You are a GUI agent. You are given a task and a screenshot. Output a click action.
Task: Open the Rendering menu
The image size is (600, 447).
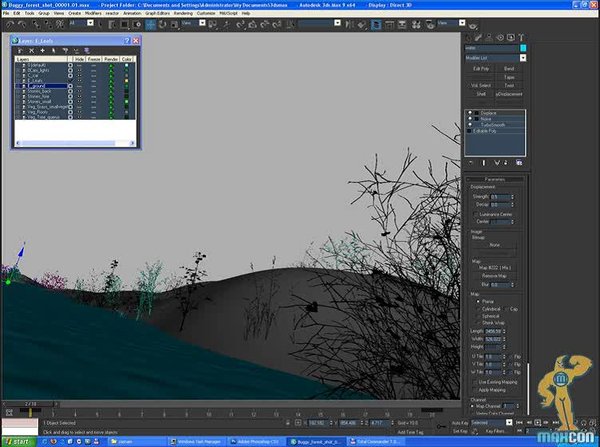[183, 13]
